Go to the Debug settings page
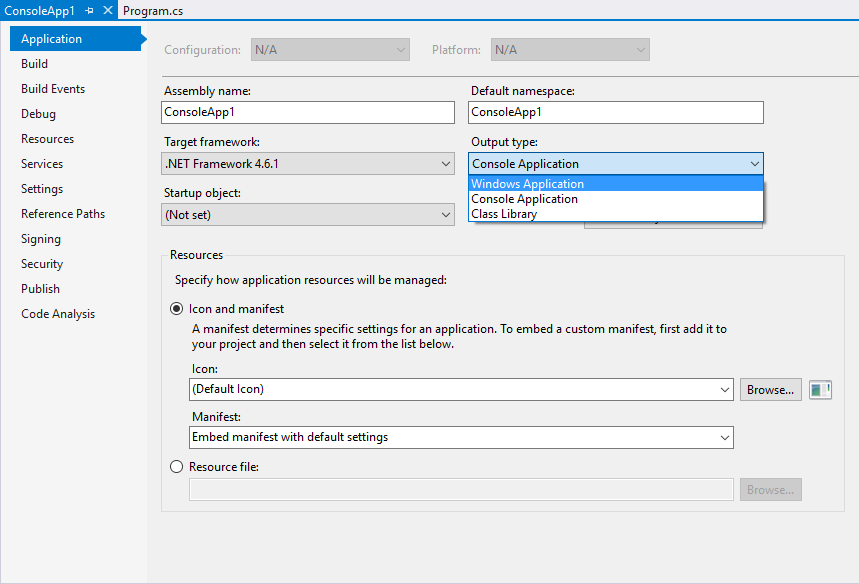This screenshot has height=584, width=859. click(x=39, y=114)
